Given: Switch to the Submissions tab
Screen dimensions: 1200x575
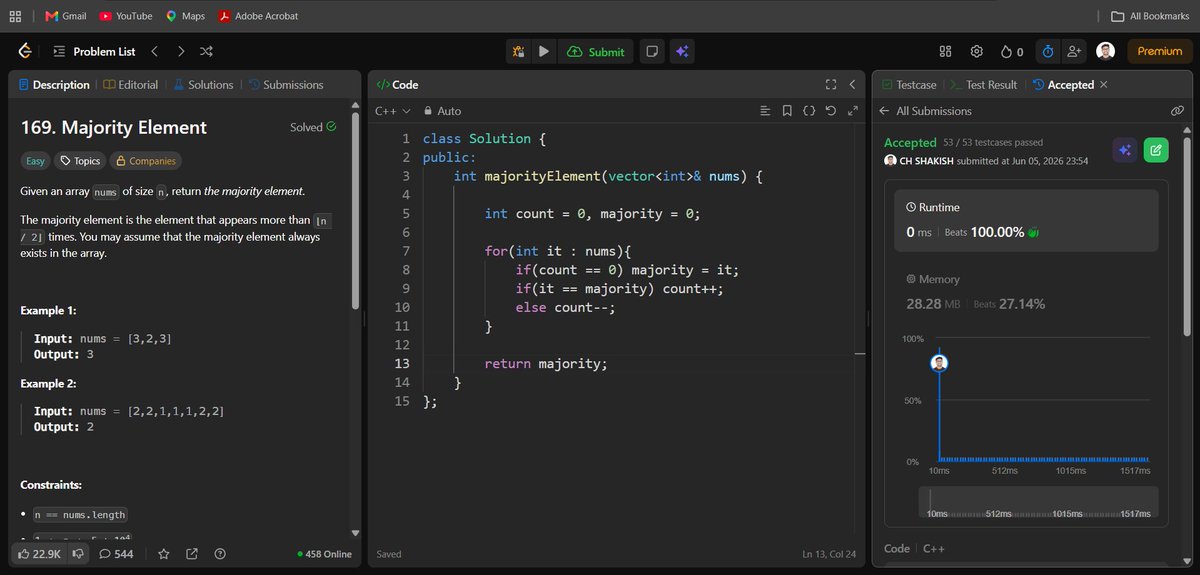Looking at the screenshot, I should 285,85.
